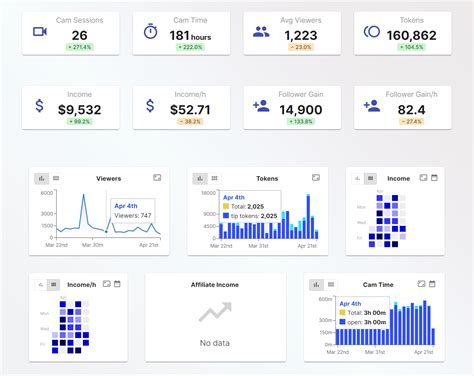Open the calendar icon in Cam Time chart
Viewport: 474px width, 376px height.
432,284
